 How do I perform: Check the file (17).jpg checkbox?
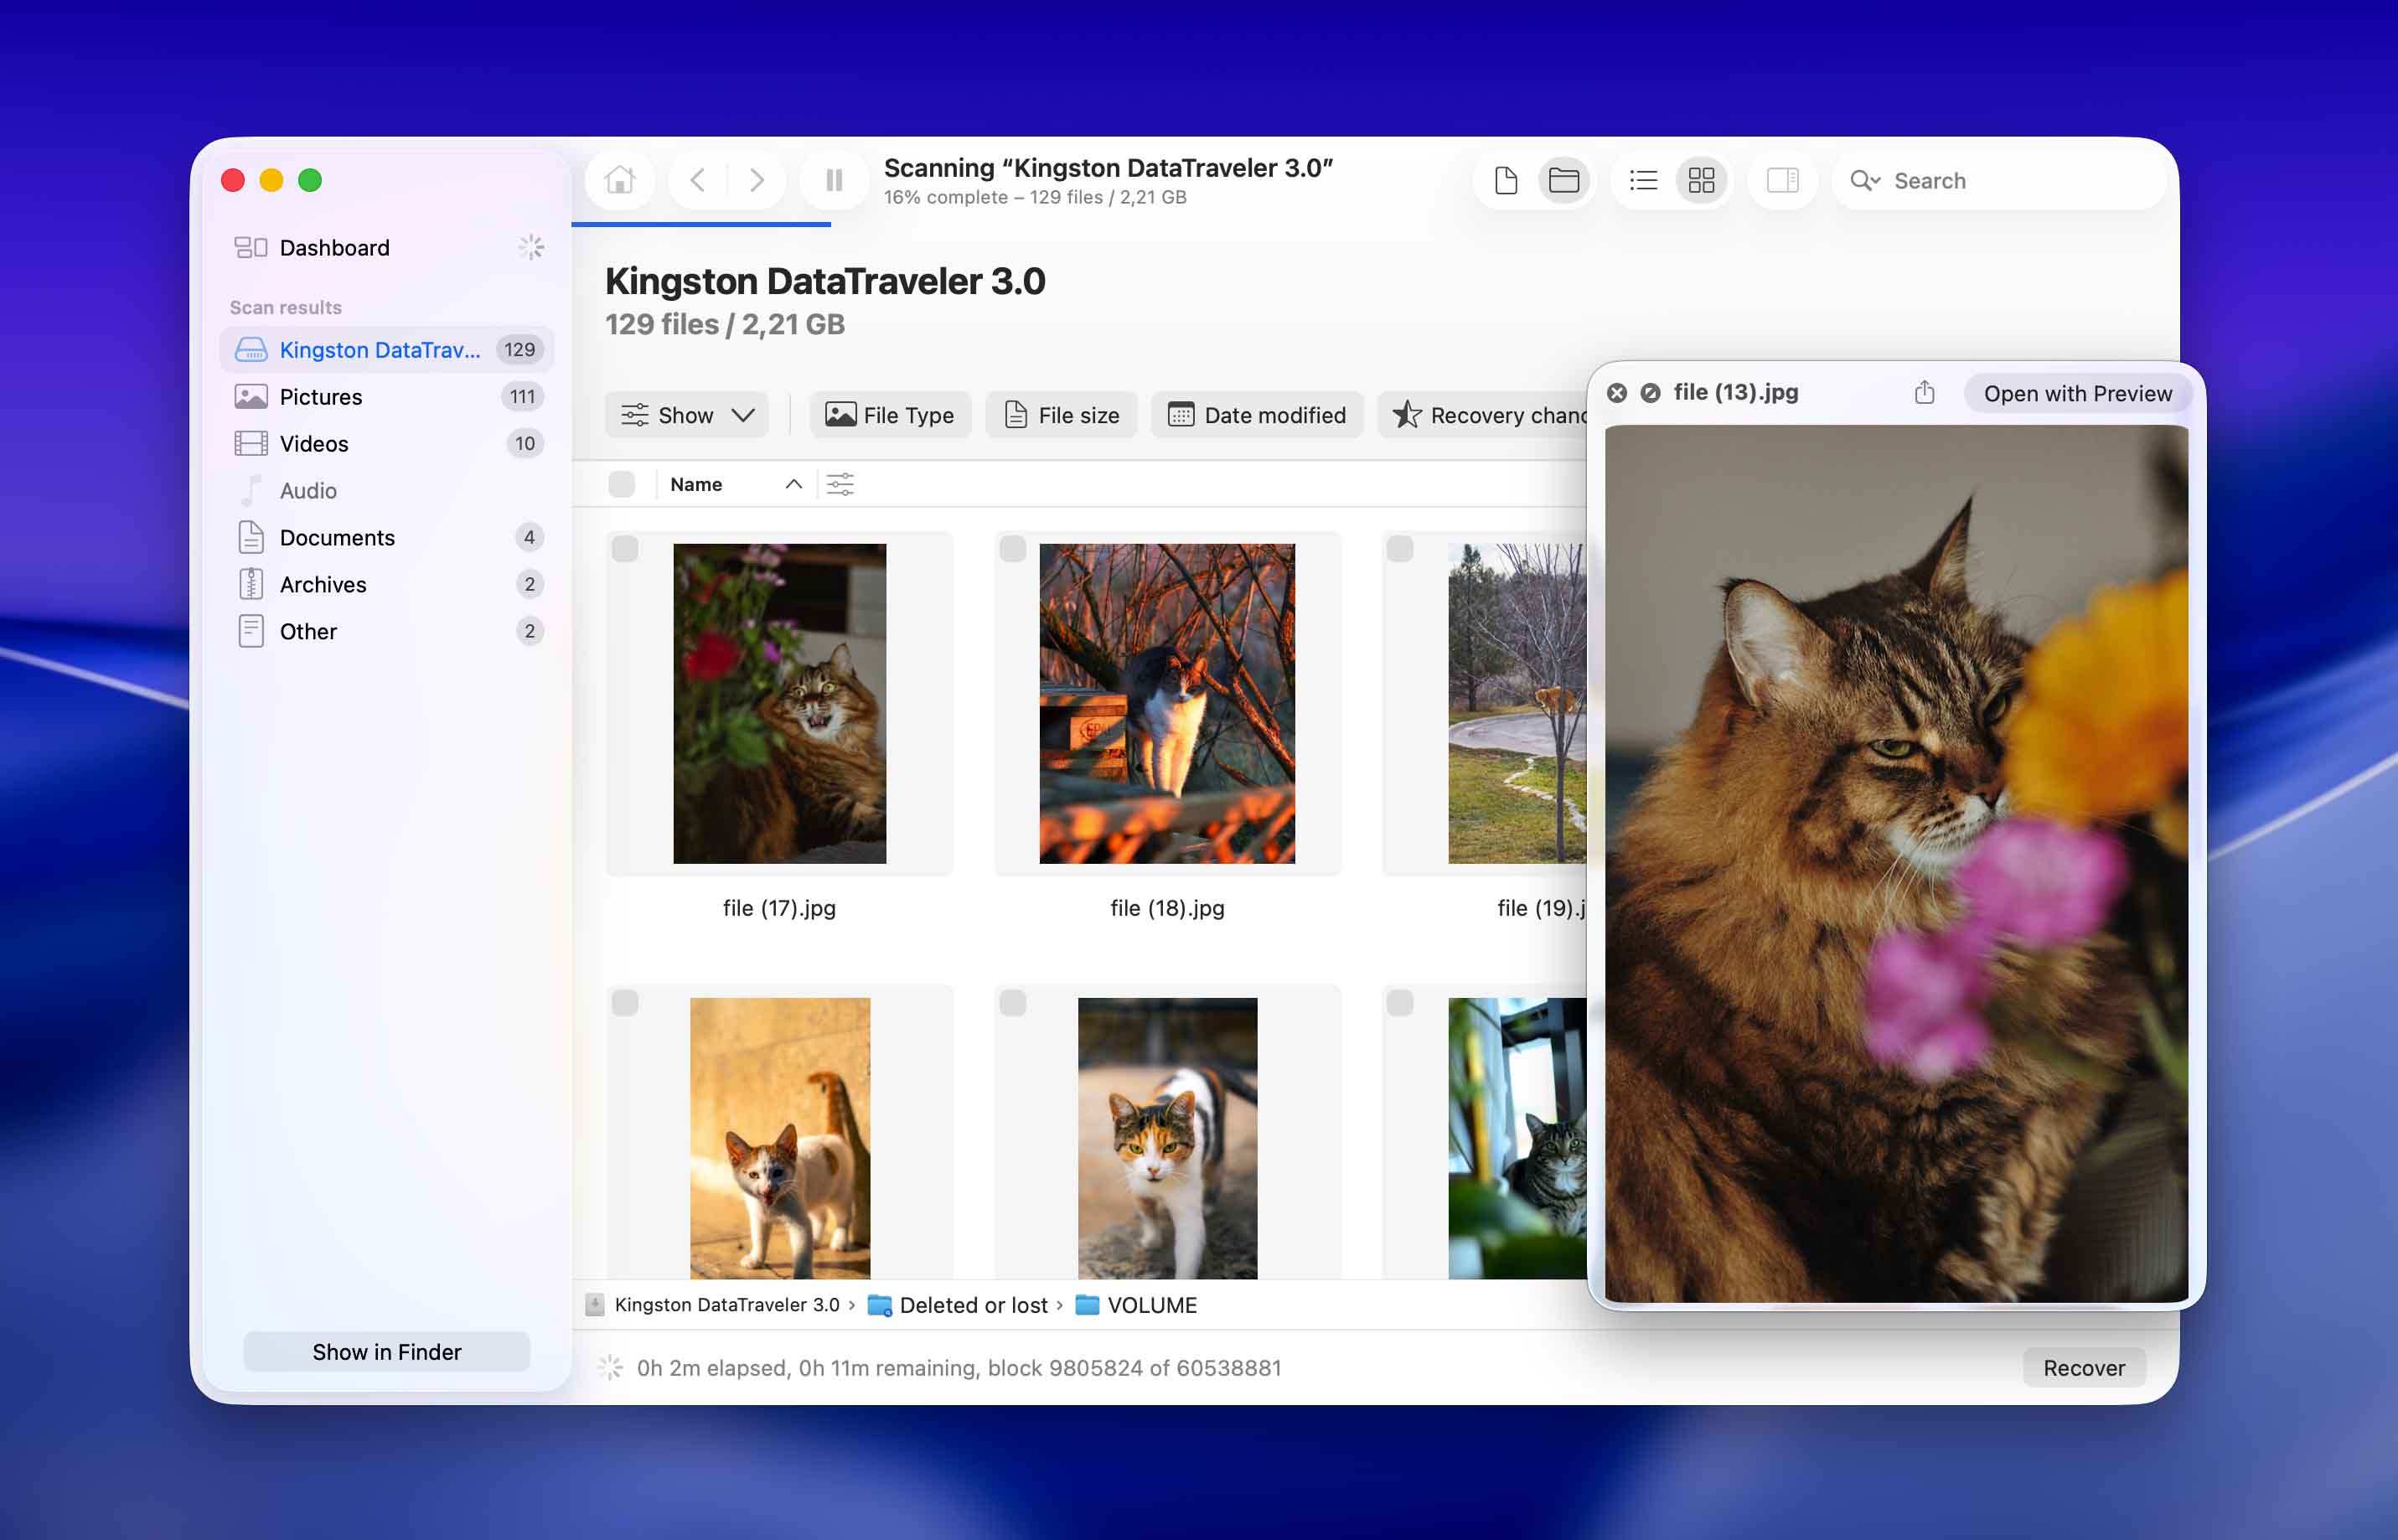point(625,549)
